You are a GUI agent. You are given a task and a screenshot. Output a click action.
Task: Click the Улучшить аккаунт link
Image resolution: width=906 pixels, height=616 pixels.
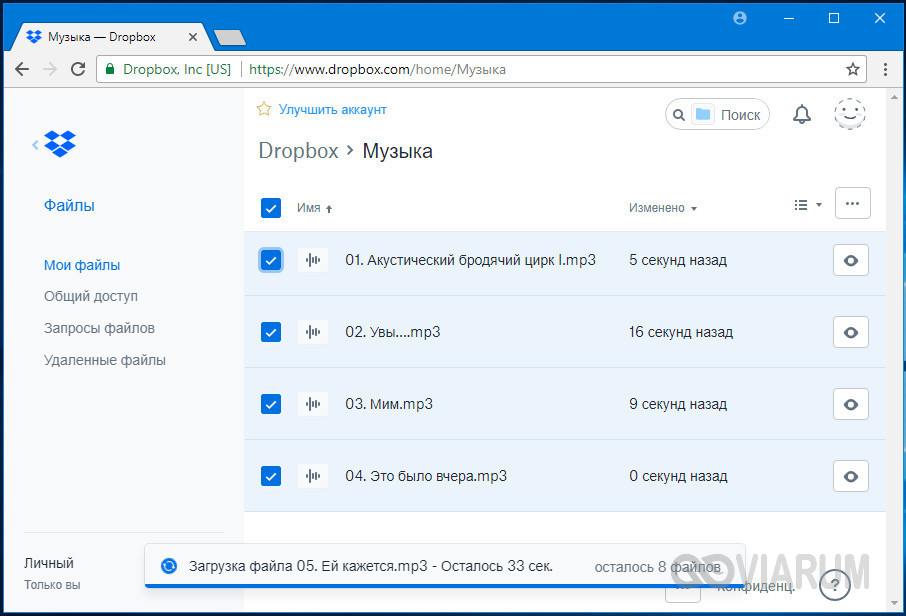(332, 110)
